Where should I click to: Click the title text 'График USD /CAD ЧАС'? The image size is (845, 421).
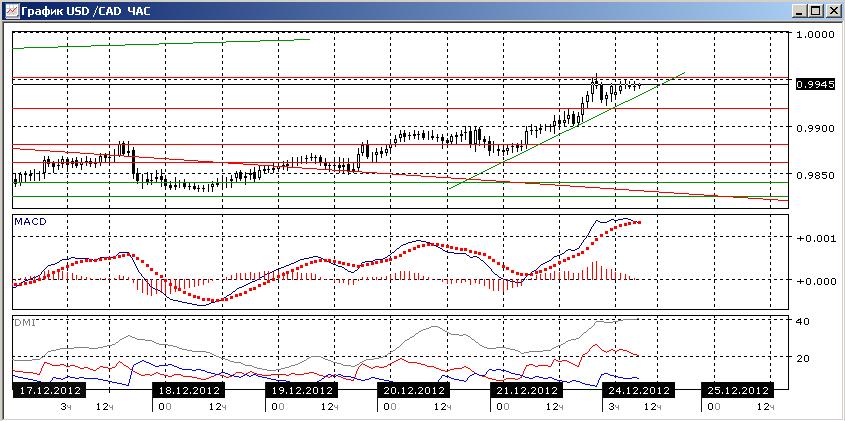tap(86, 11)
